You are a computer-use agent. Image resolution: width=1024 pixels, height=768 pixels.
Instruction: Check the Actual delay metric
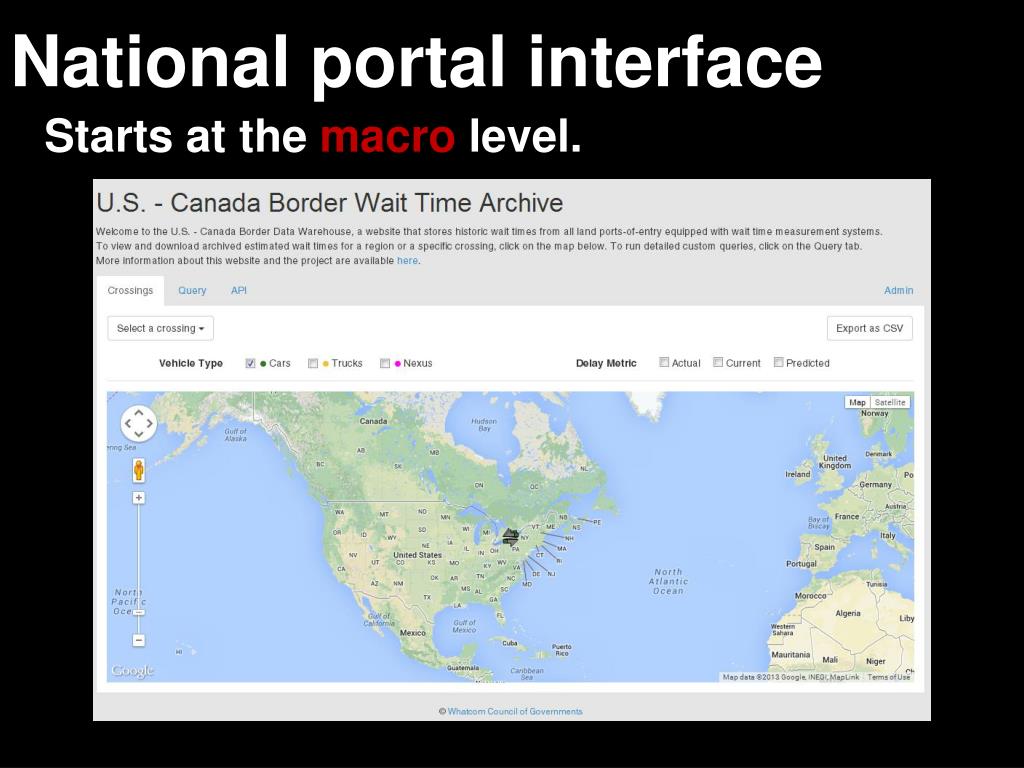pos(664,362)
